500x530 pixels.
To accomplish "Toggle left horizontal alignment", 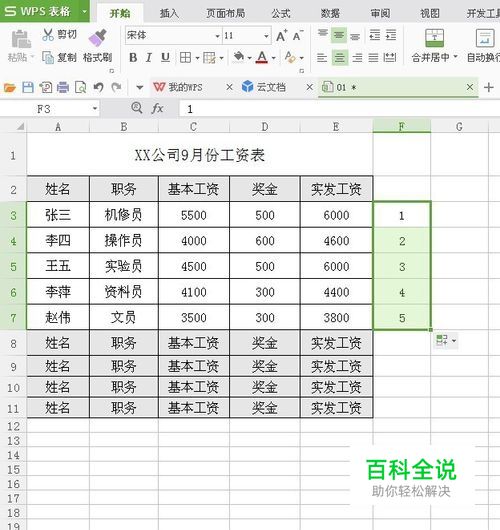I will tap(322, 58).
